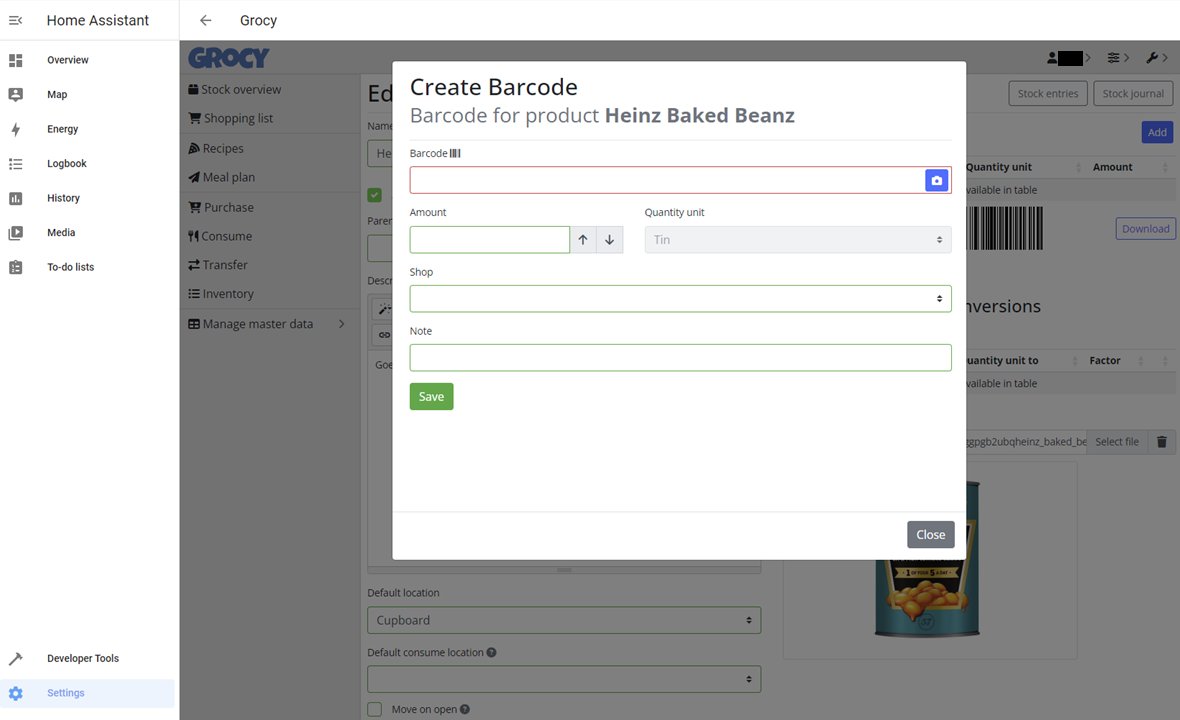Open Purchase in Grocy menu
1180x720 pixels.
(221, 208)
